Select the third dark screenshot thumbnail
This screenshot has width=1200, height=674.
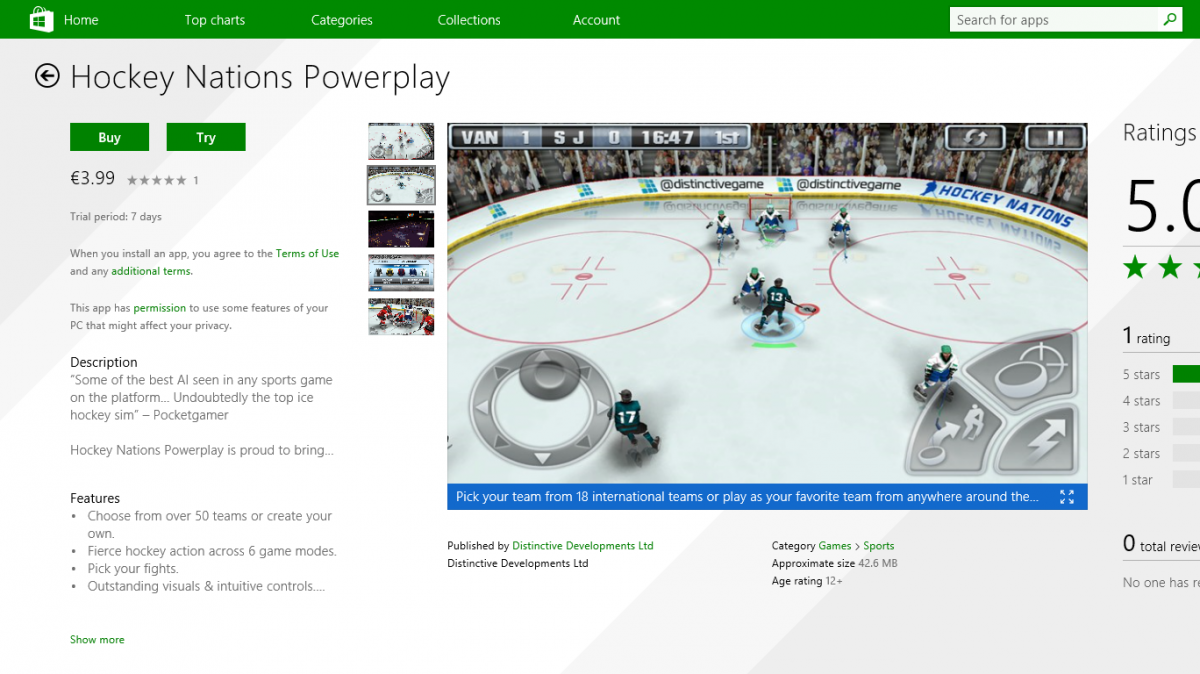[401, 229]
